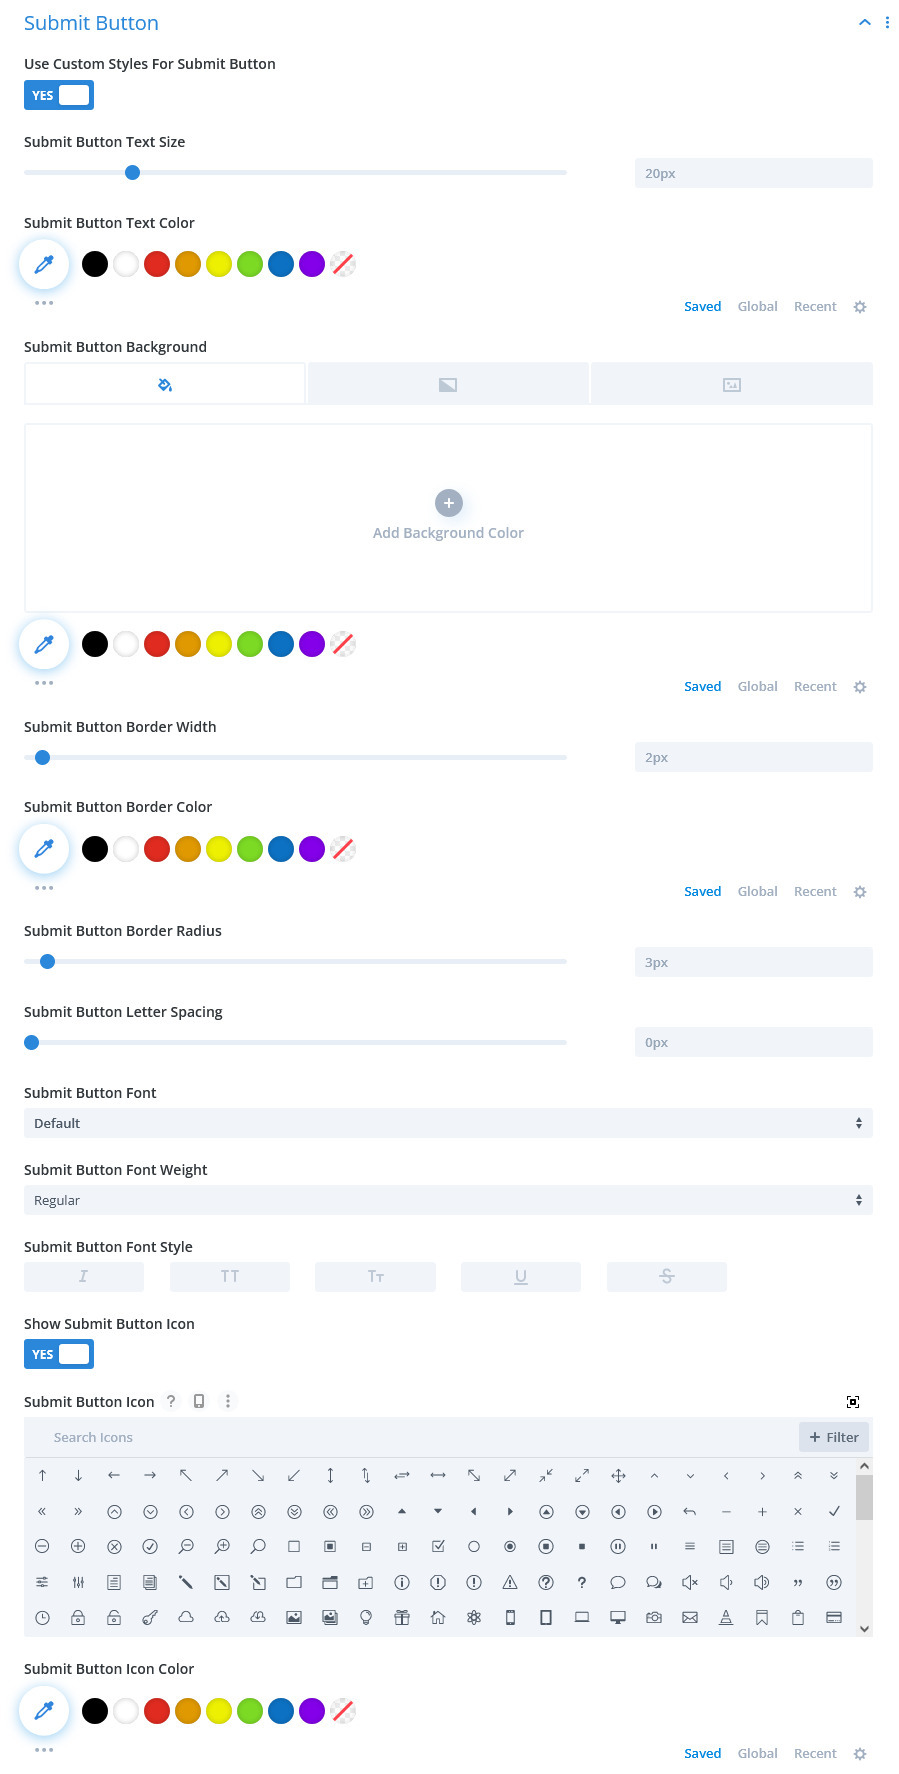Toggle Show Submit Button Icon switch
This screenshot has height=1774, width=899.
[x=59, y=1354]
